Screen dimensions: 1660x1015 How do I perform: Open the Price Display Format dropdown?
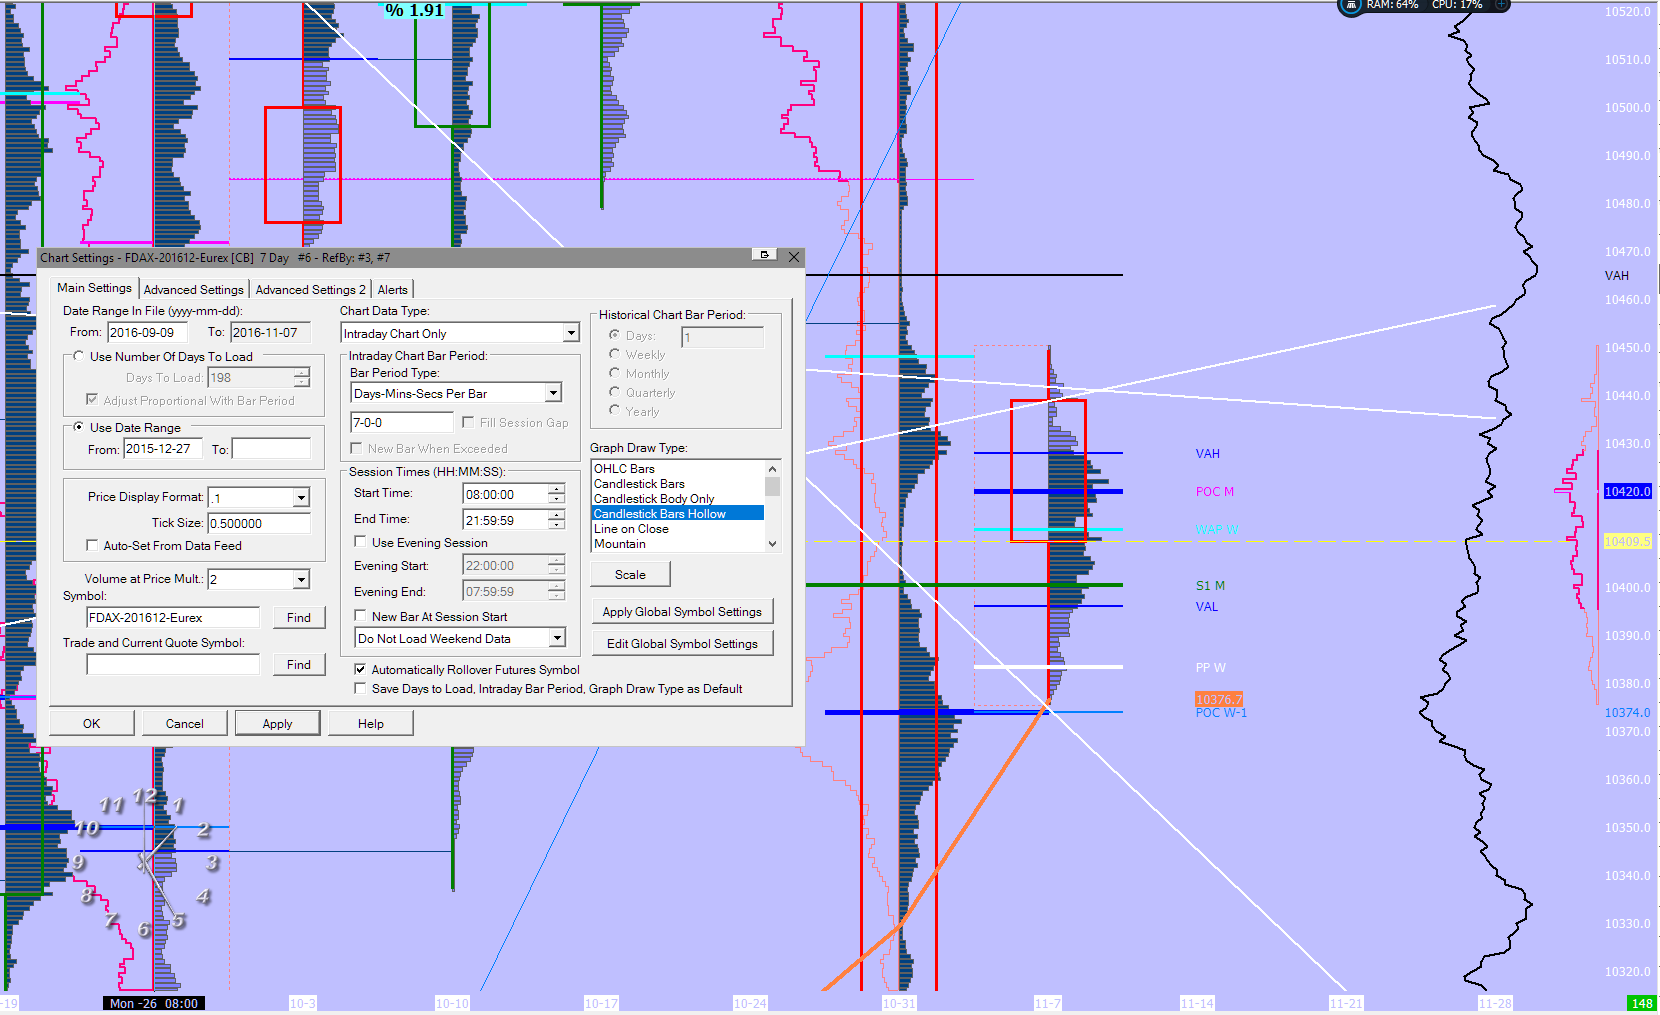point(301,498)
